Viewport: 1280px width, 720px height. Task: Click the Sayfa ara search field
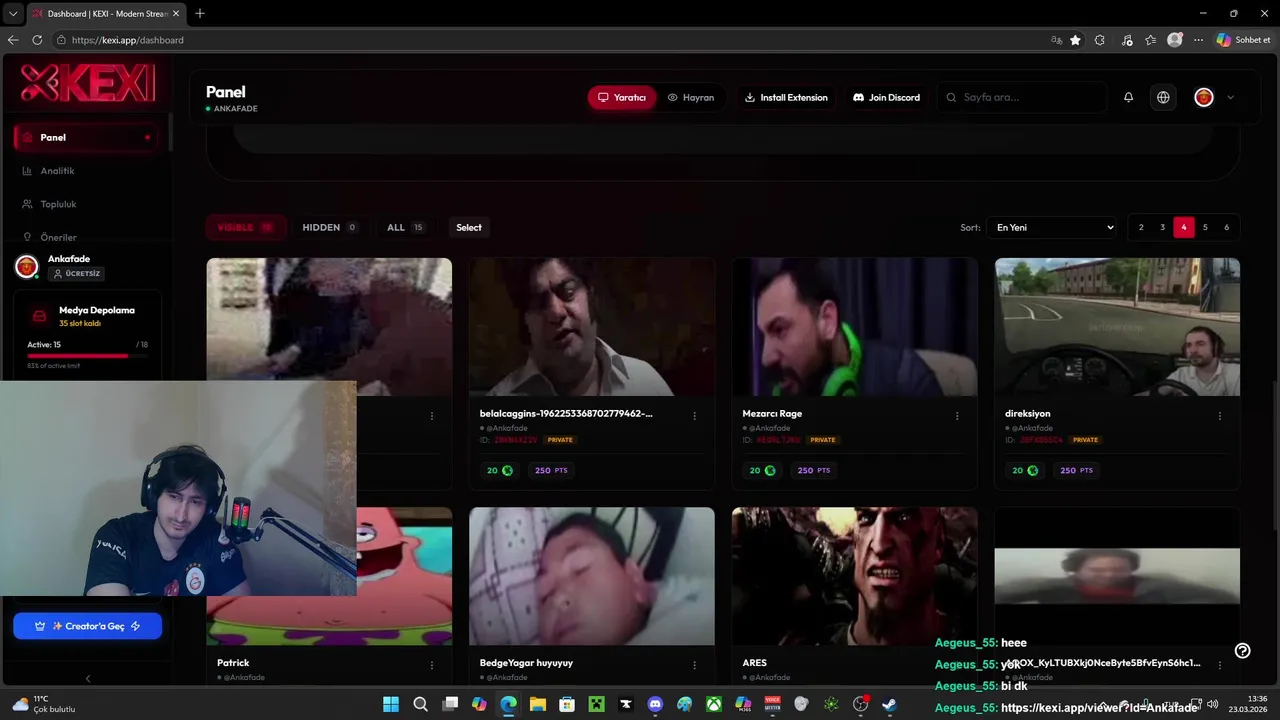(x=1022, y=97)
